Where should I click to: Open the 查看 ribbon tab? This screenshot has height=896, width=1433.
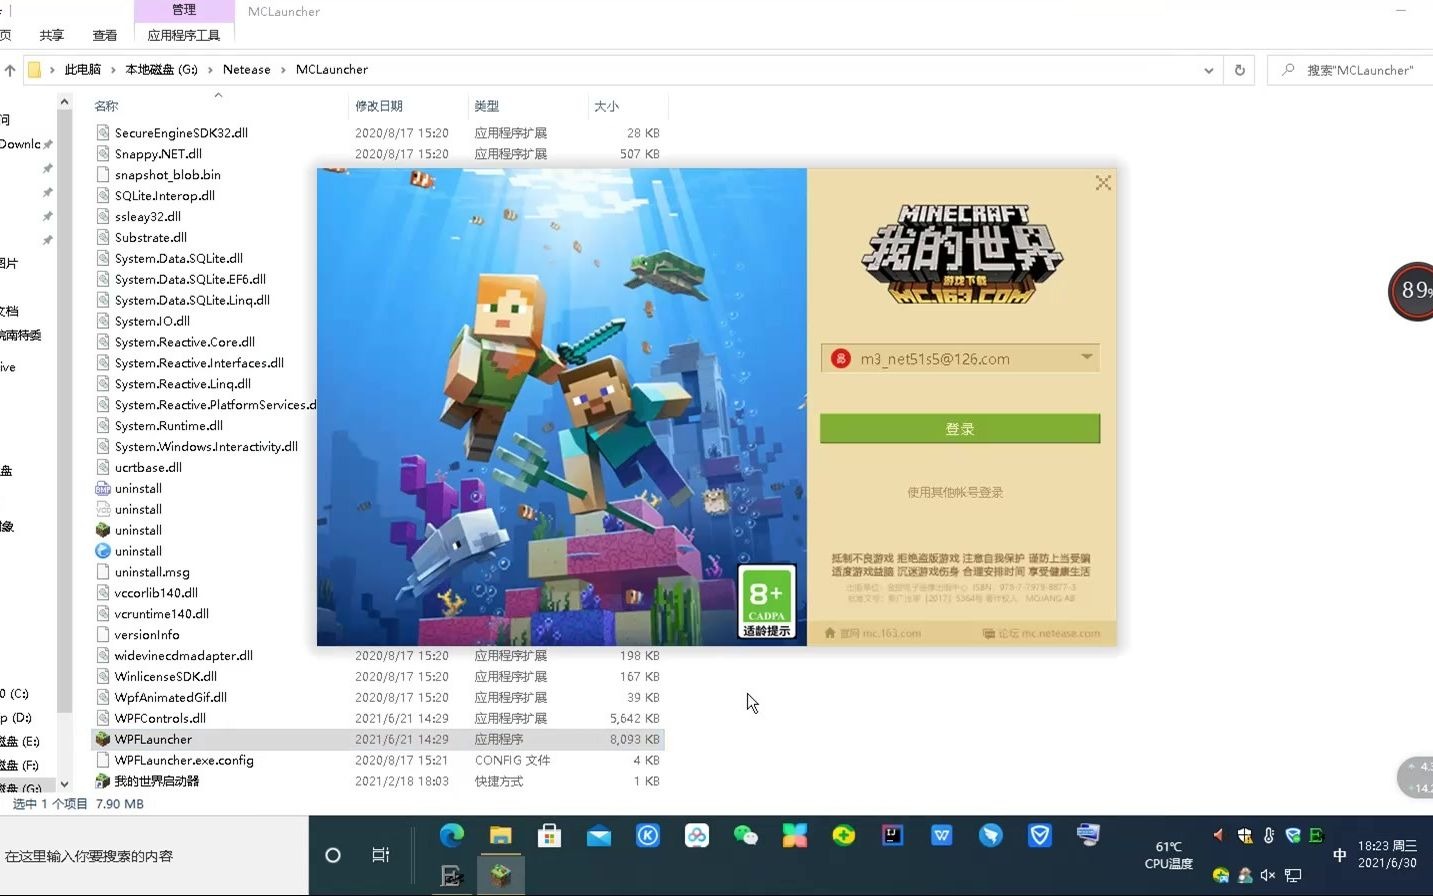tap(105, 35)
